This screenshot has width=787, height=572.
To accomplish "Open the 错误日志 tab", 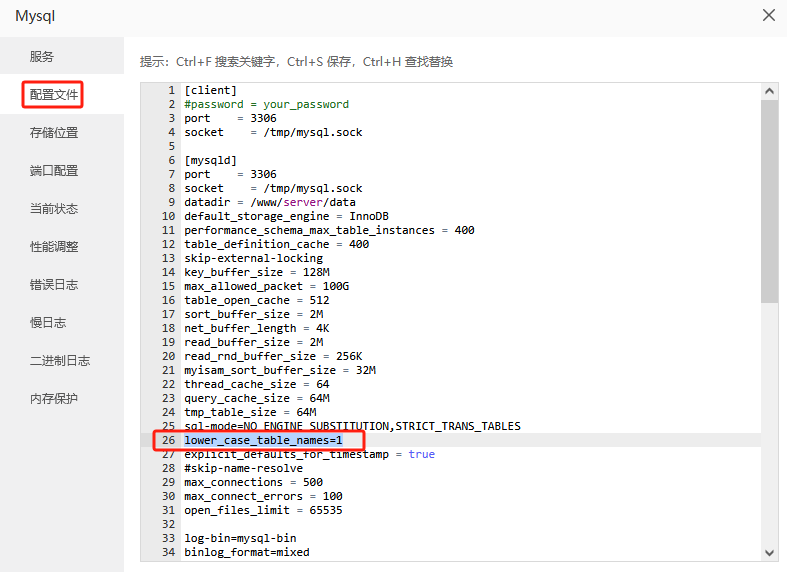I will pos(54,284).
